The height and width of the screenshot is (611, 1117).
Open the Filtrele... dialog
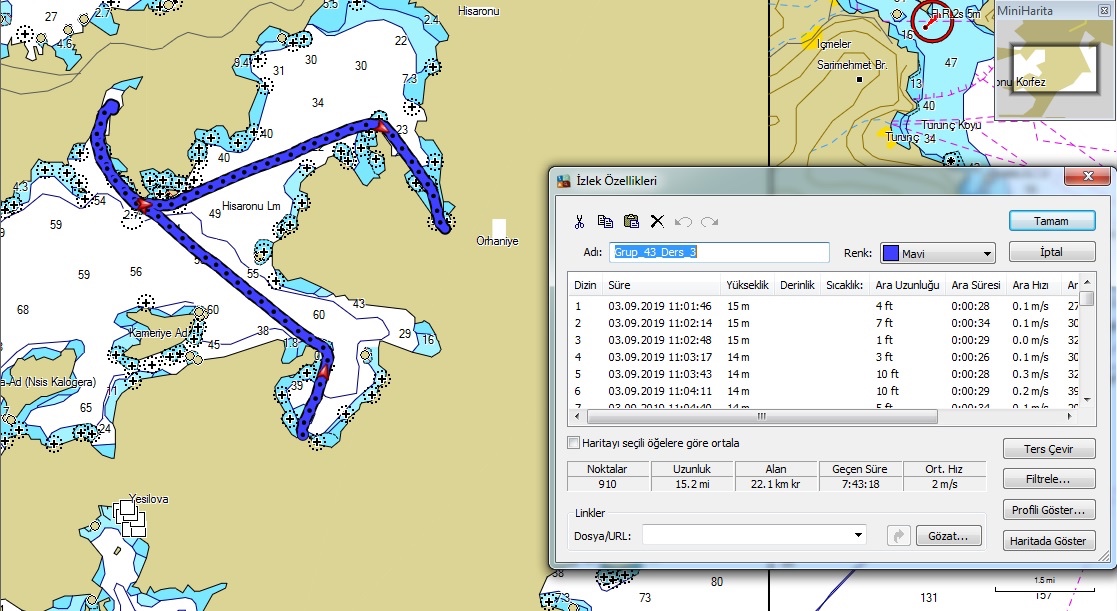coord(1049,479)
